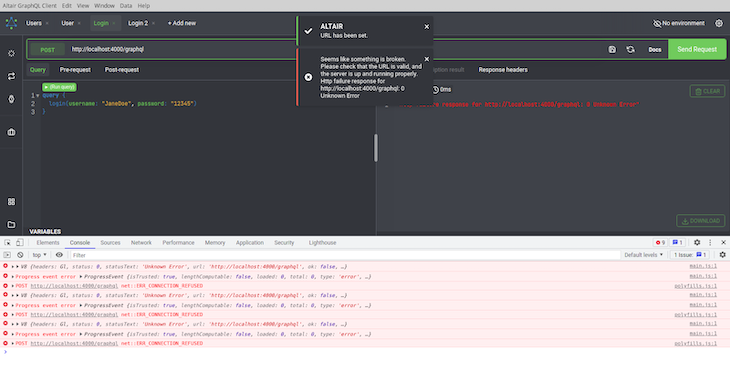This screenshot has height=382, width=730.
Task: Expand the VARIABLES panel
Action: pos(45,231)
